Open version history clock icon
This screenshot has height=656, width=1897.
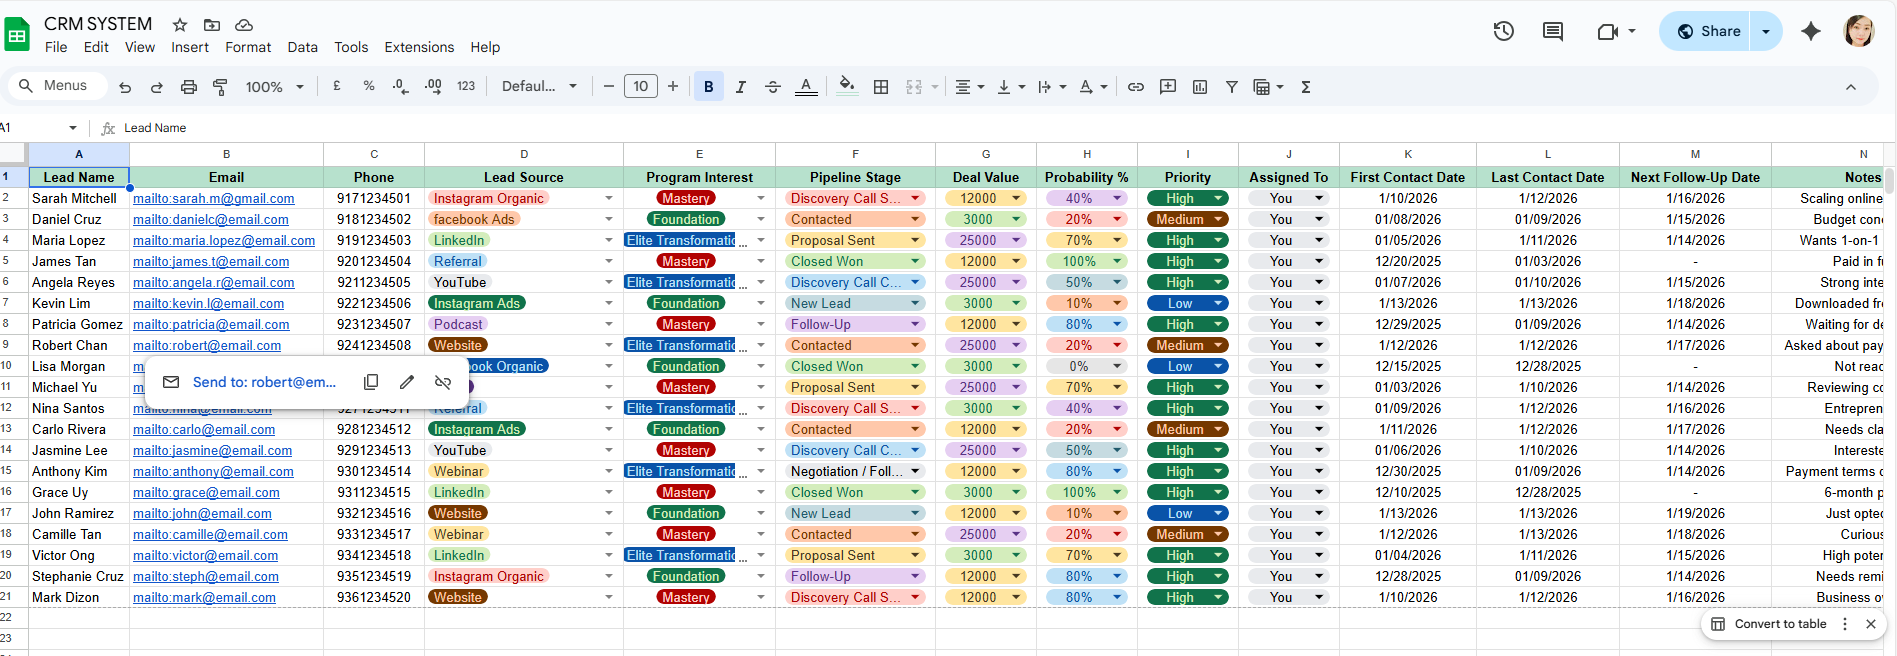pyautogui.click(x=1504, y=31)
